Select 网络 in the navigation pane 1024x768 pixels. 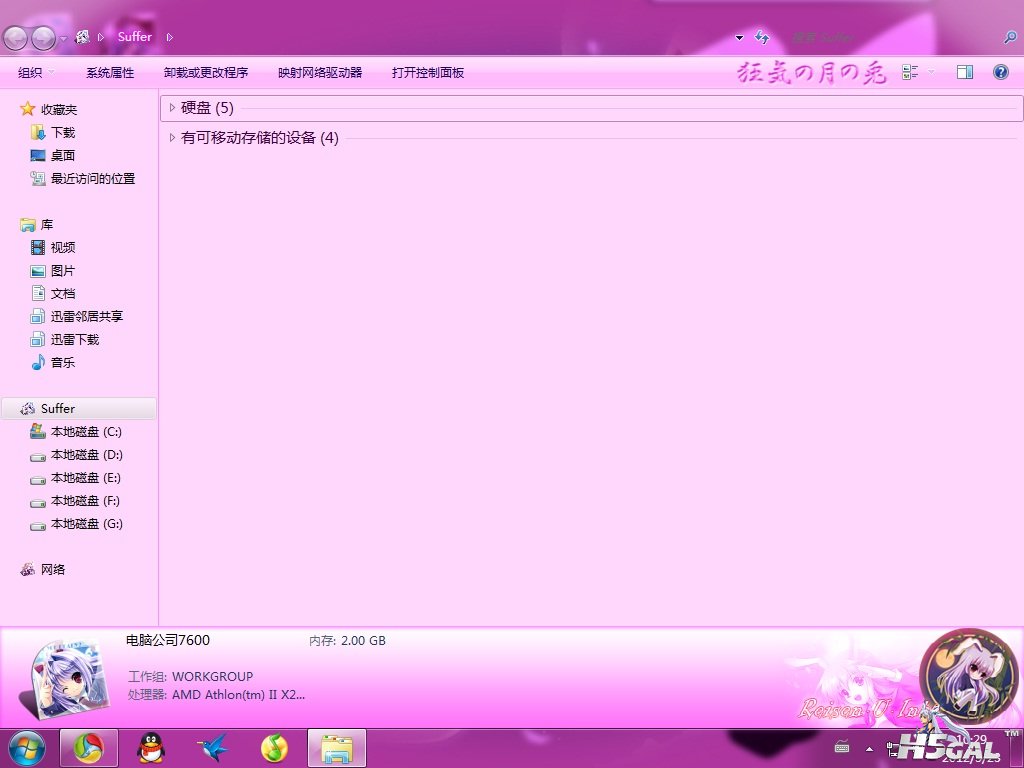tap(53, 569)
